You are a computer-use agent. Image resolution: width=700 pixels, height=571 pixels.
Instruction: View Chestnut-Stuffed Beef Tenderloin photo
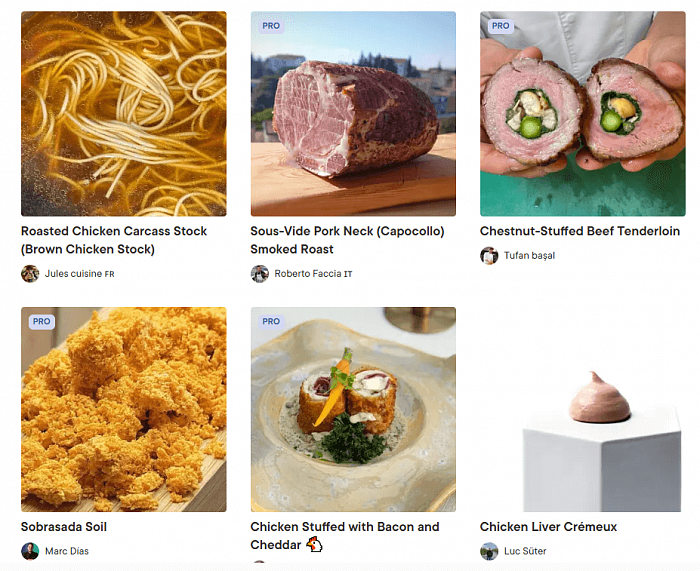(583, 114)
